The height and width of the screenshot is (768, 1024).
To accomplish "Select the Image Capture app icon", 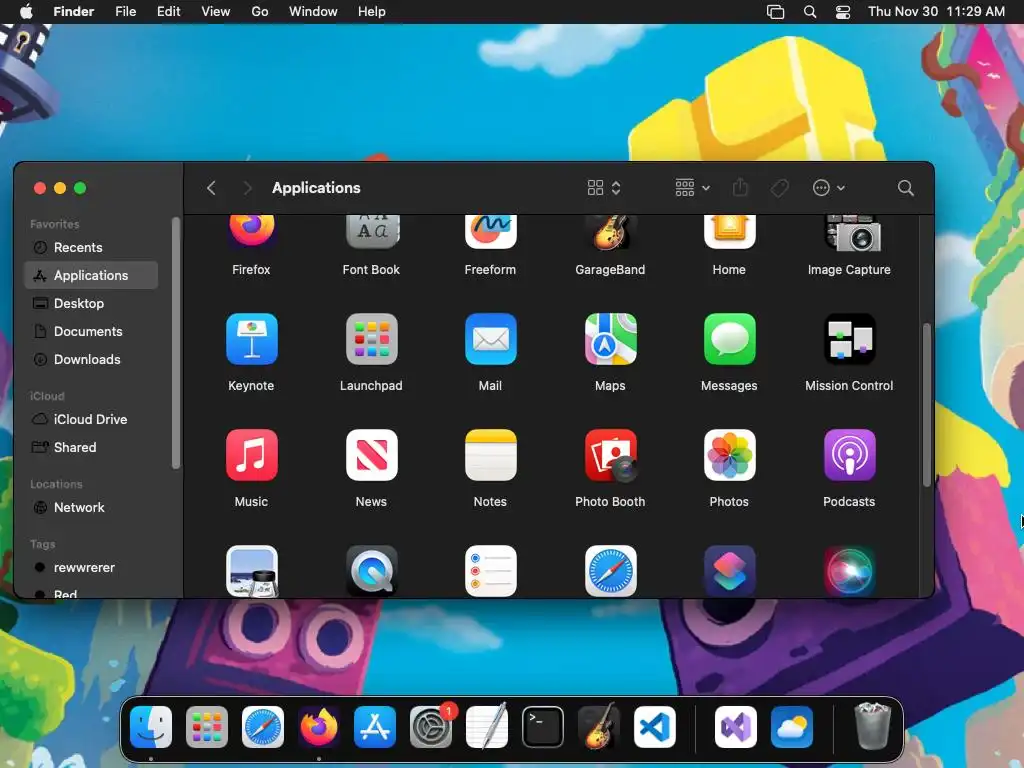I will [x=853, y=232].
